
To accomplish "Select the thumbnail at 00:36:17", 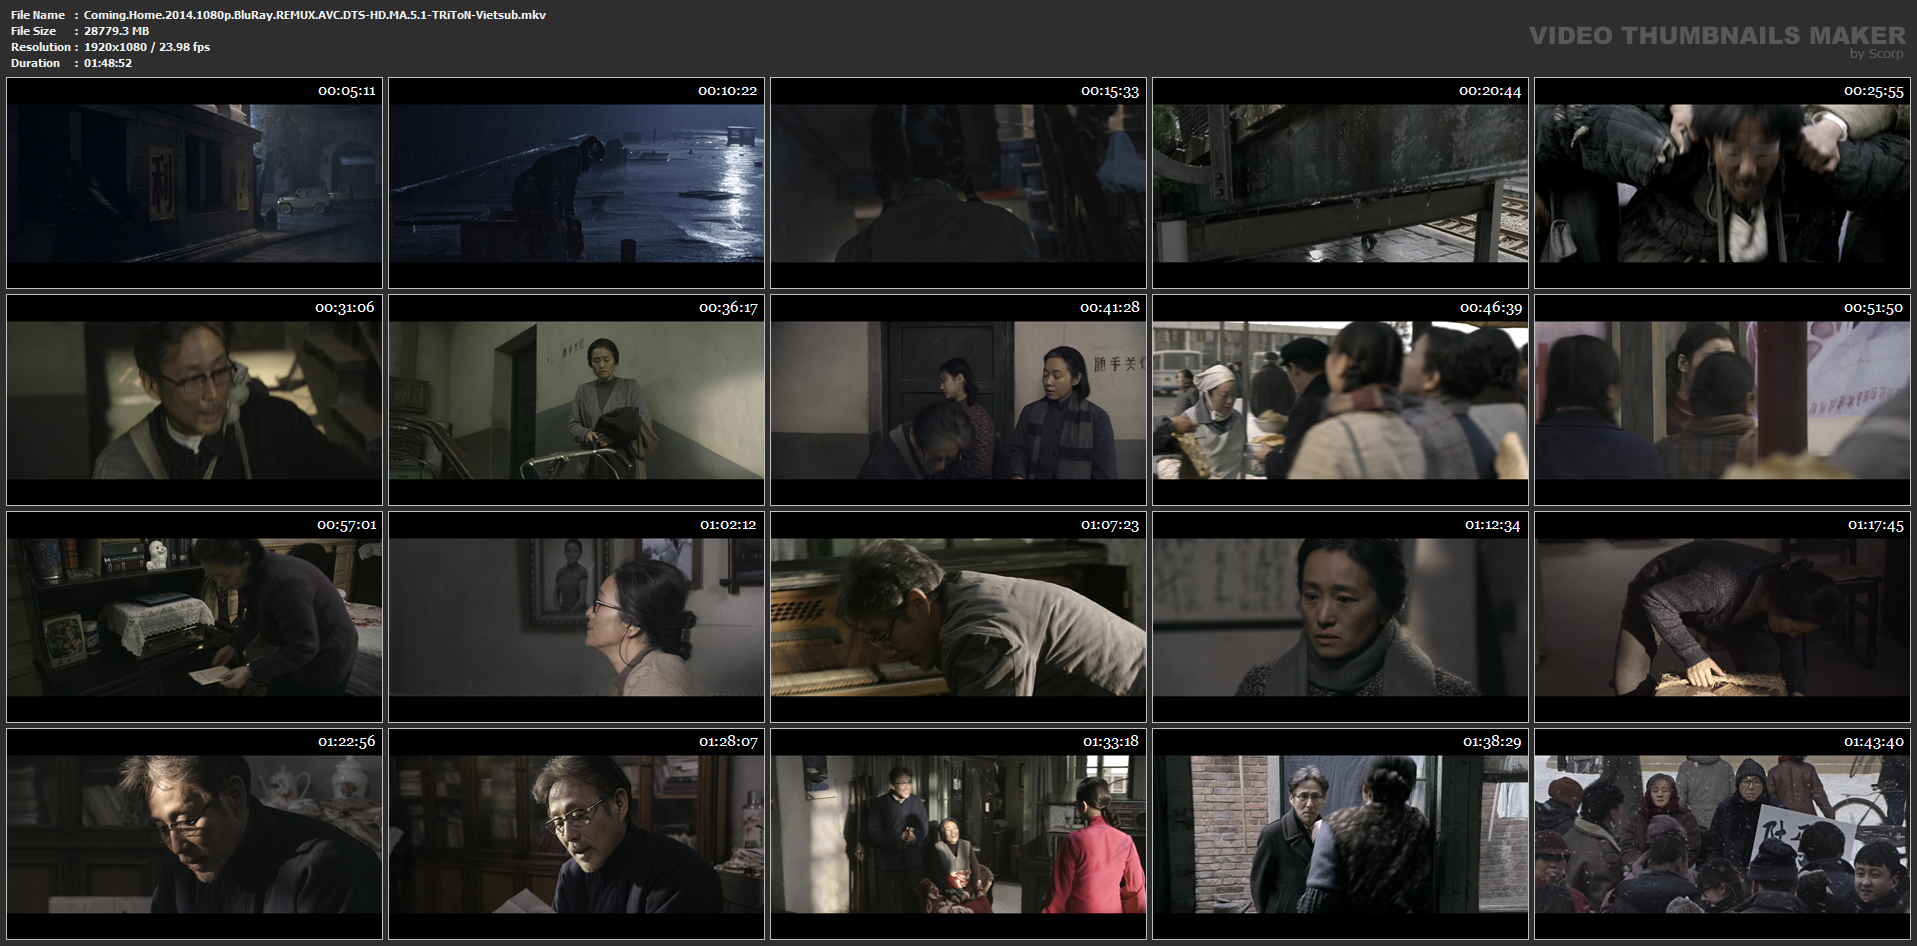I will [576, 400].
